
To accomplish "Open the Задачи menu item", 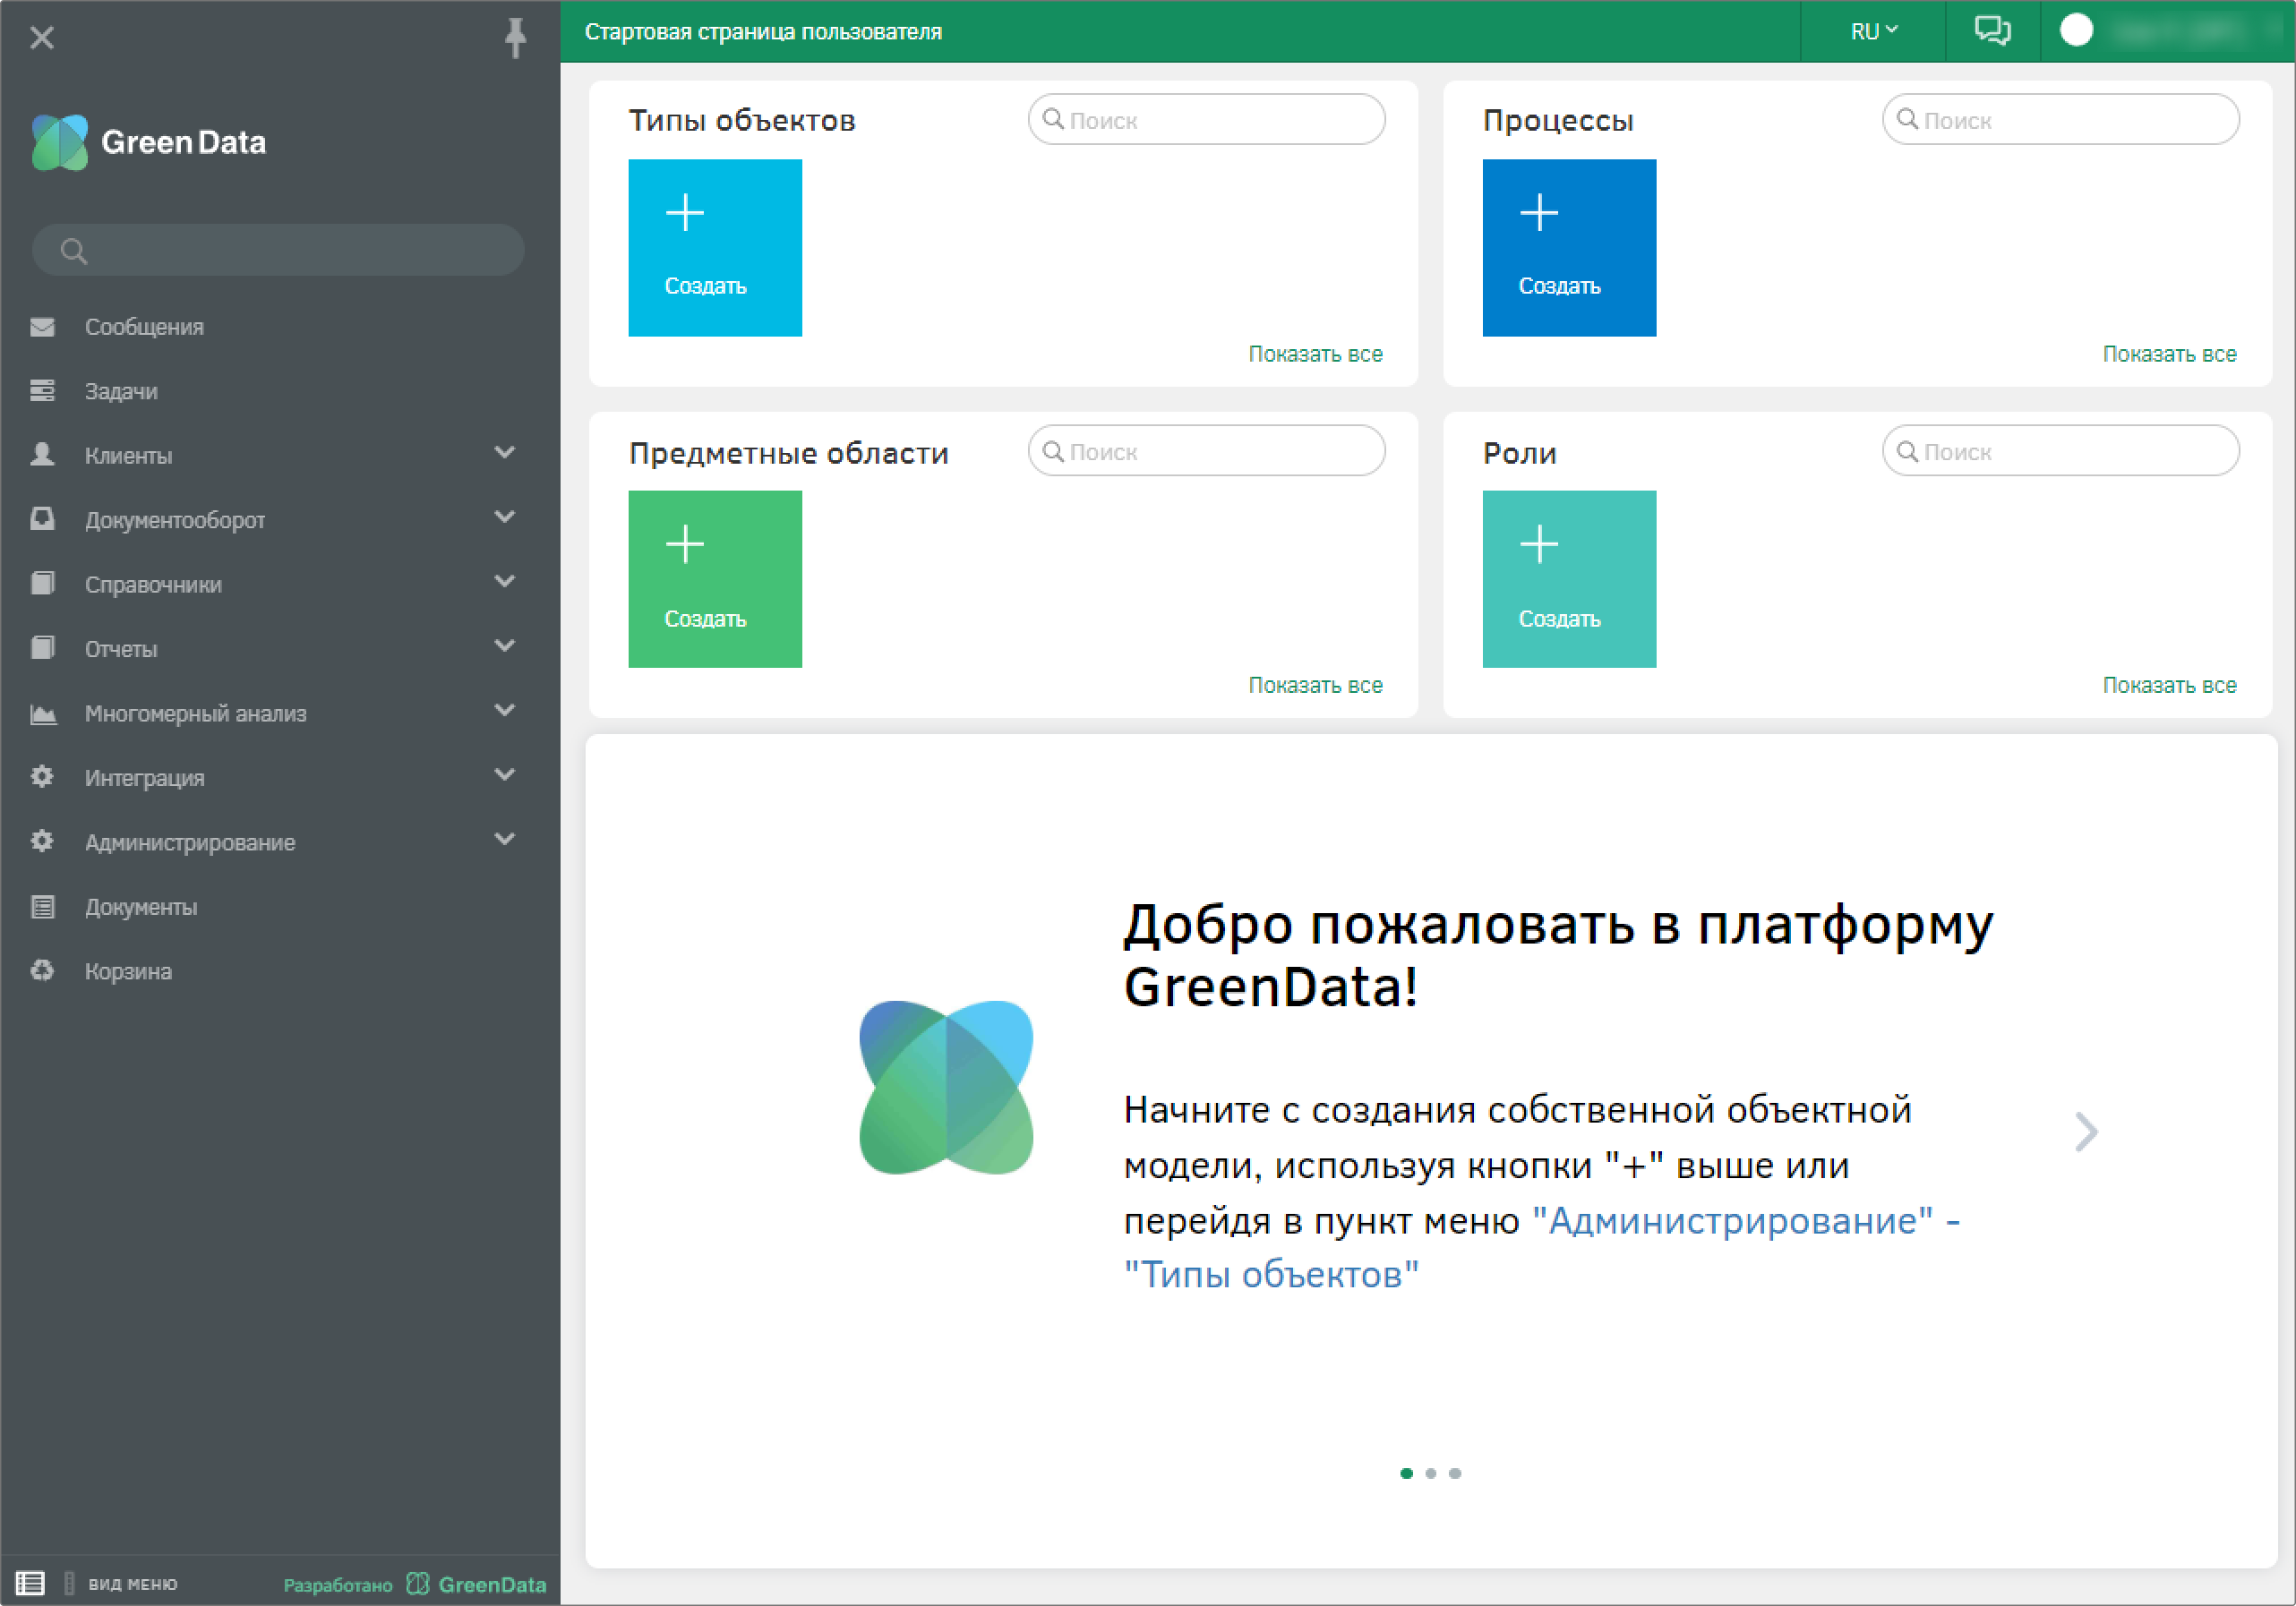I will tap(121, 391).
